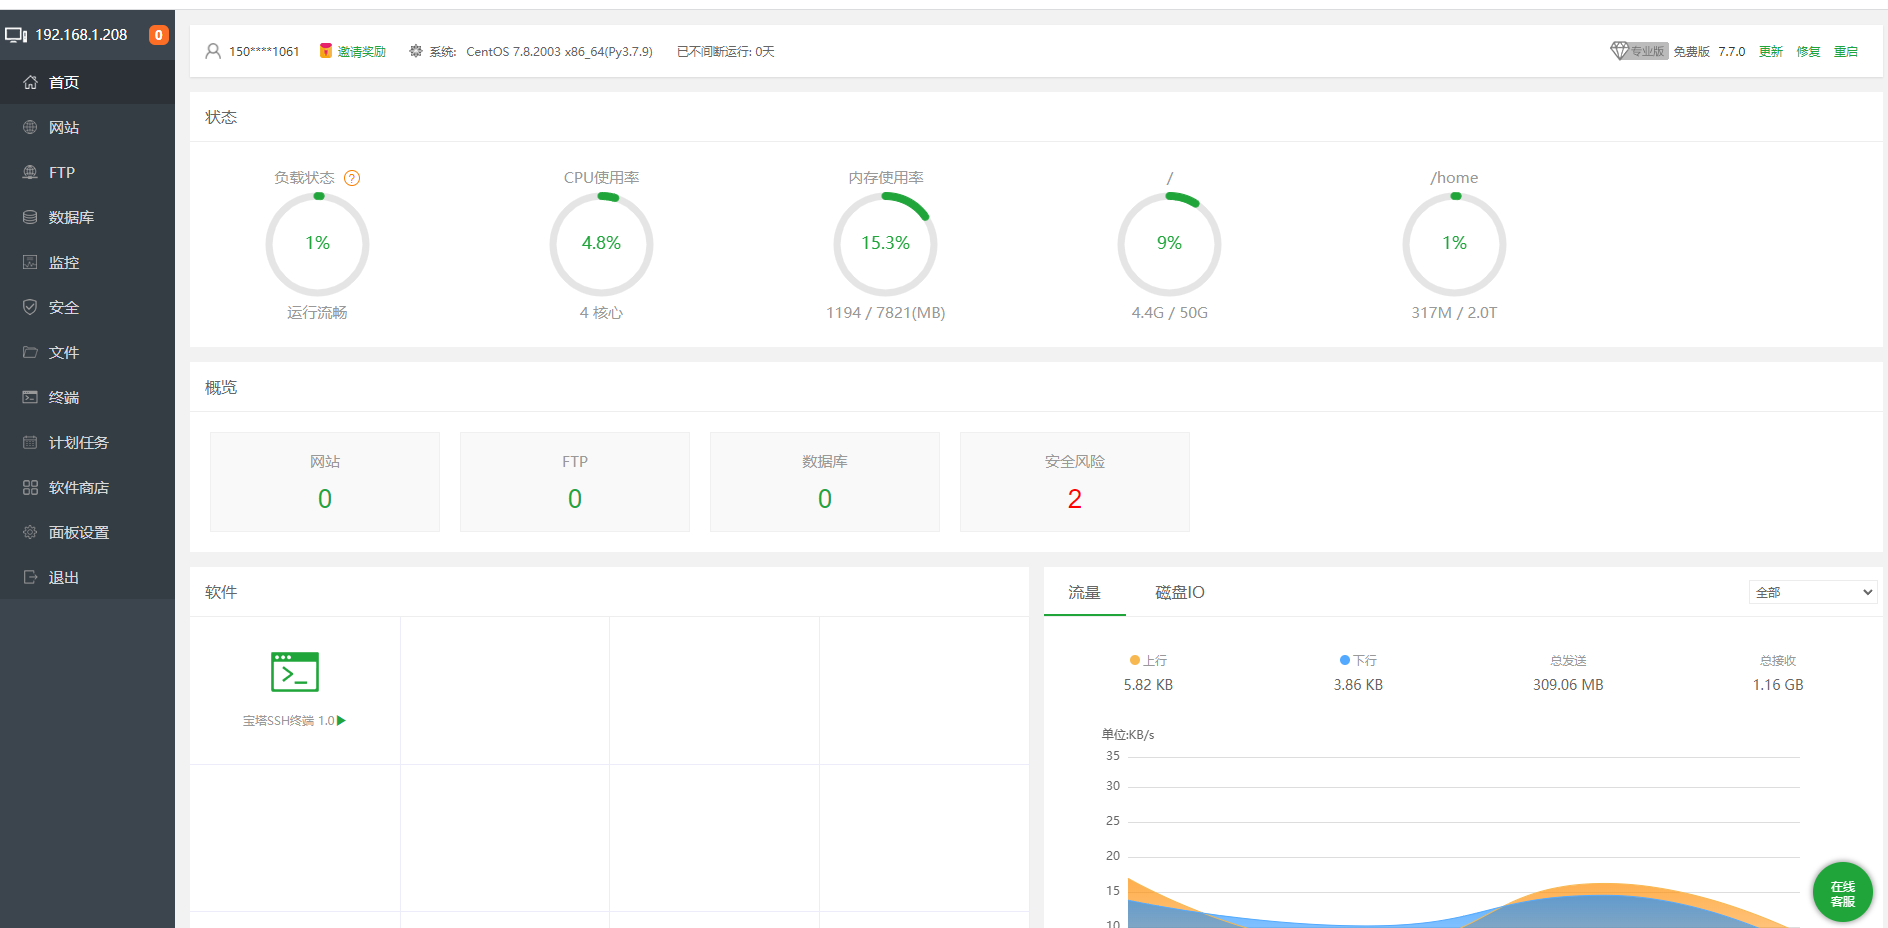Click the 1194 / 7821(MB) memory text

(885, 313)
